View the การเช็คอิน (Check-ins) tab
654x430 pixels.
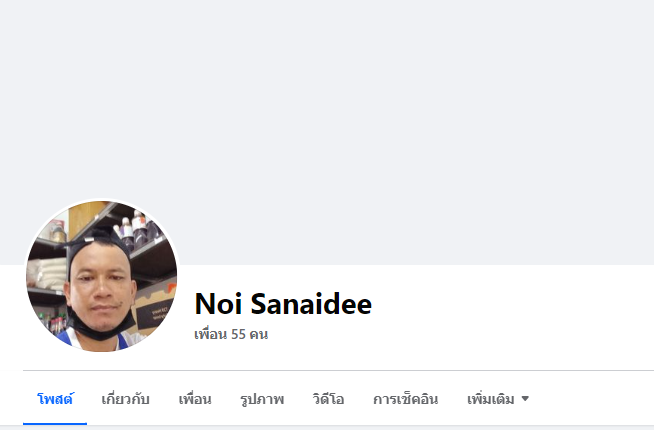point(405,399)
